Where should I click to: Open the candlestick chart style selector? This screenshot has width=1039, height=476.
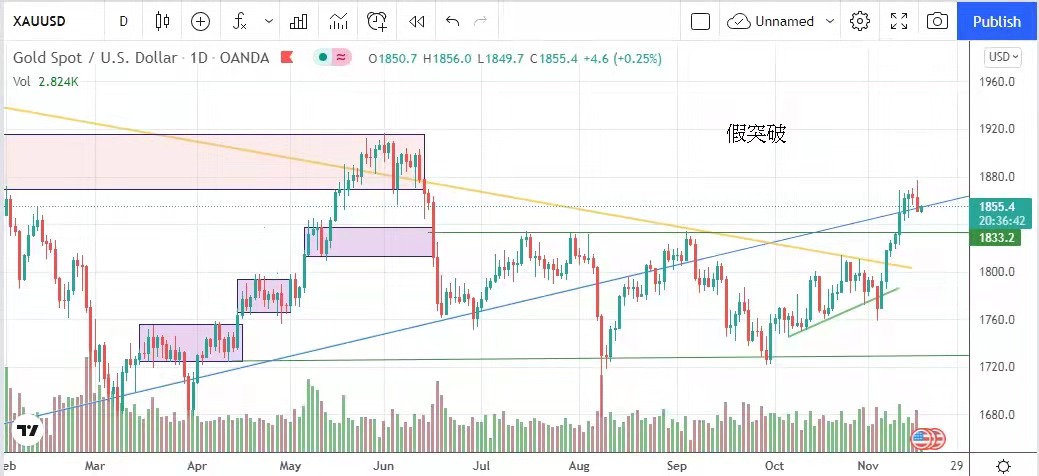coord(164,21)
